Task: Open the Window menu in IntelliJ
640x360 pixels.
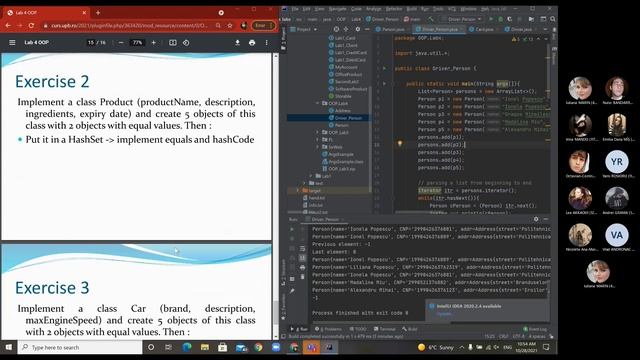Action: pos(469,9)
